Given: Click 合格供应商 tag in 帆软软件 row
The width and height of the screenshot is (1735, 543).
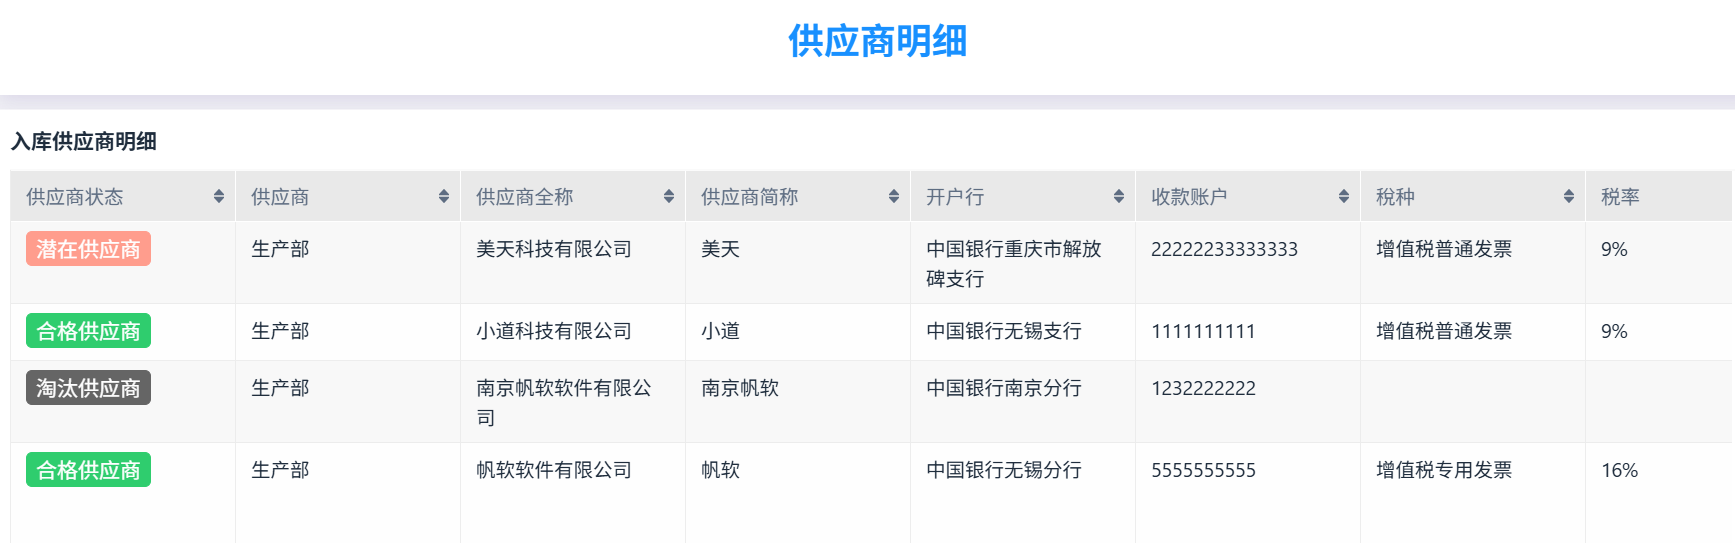Looking at the screenshot, I should [88, 470].
